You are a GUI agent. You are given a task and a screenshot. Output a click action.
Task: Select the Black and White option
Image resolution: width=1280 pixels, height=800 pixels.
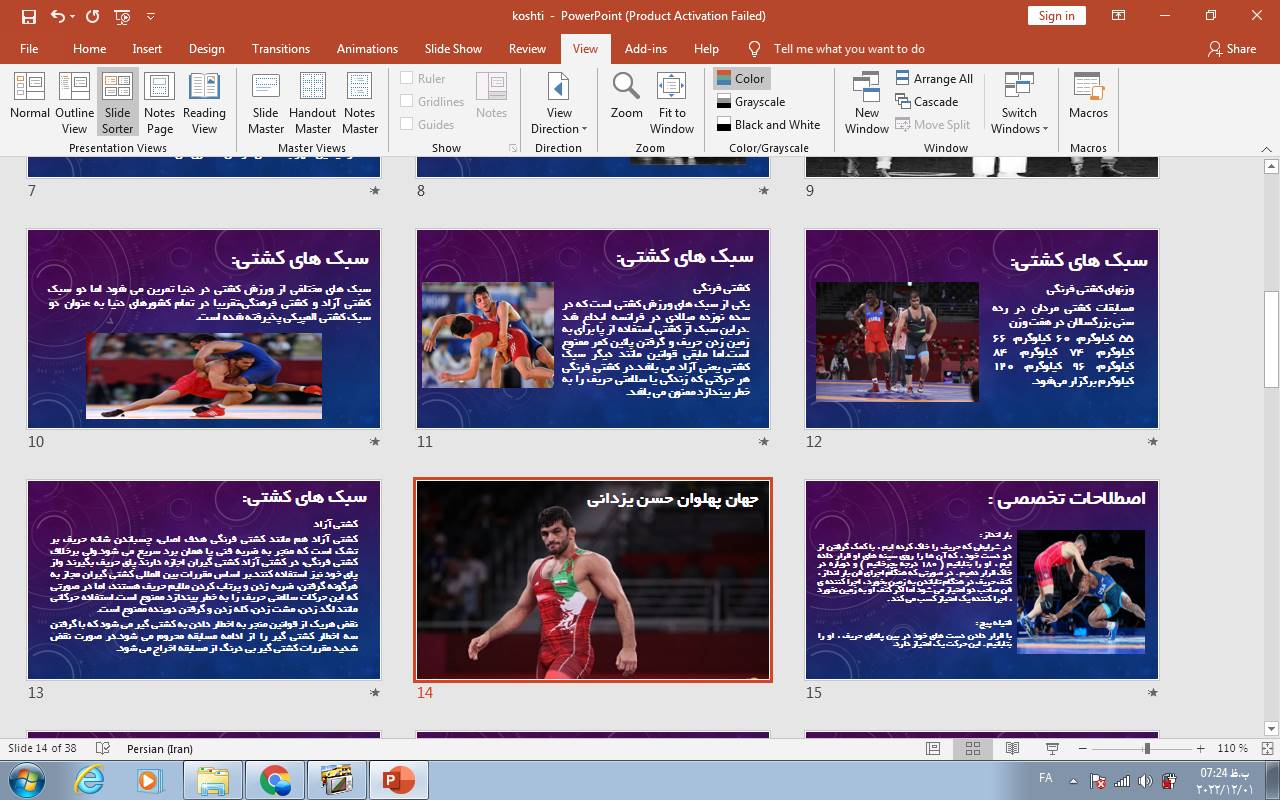tap(768, 125)
